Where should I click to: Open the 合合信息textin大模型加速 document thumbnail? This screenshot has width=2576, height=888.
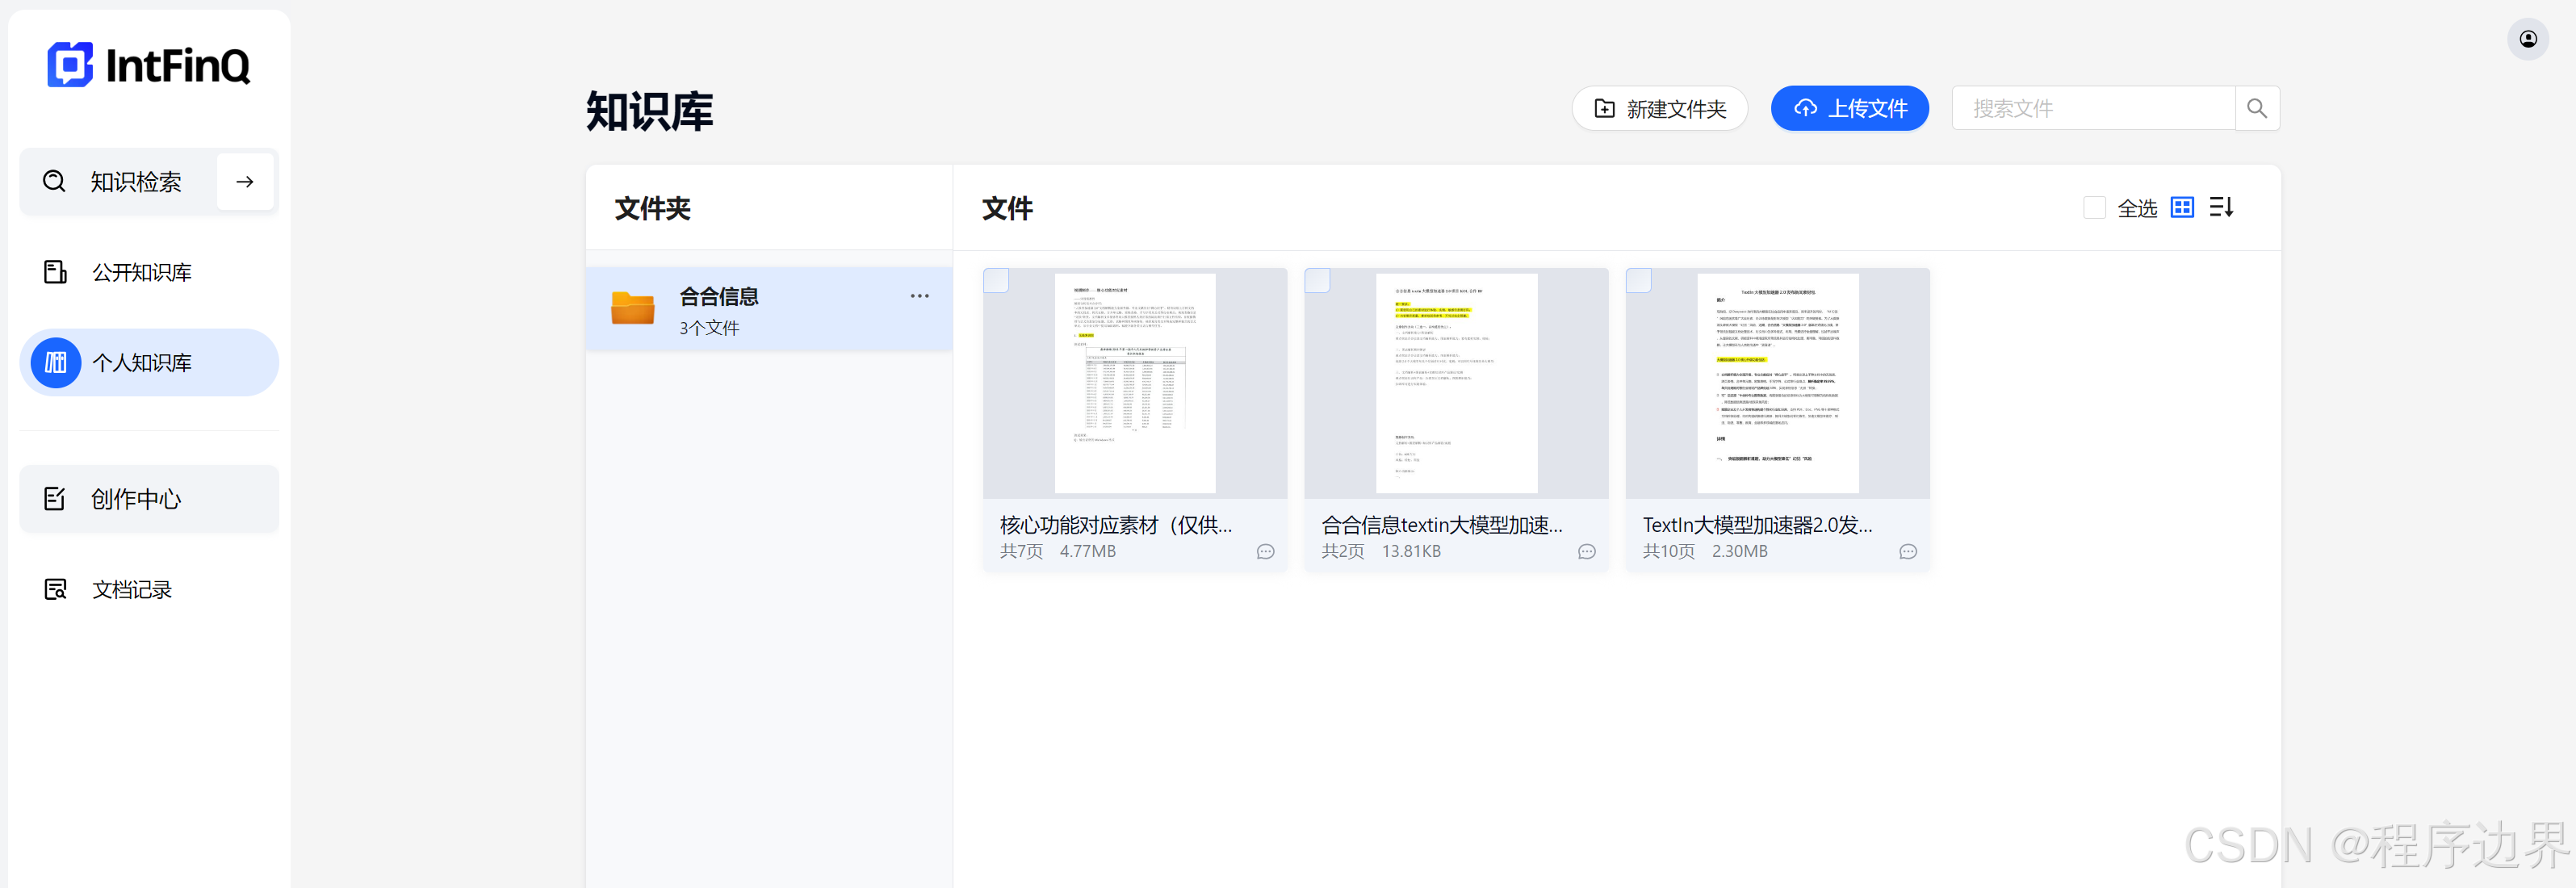1456,383
